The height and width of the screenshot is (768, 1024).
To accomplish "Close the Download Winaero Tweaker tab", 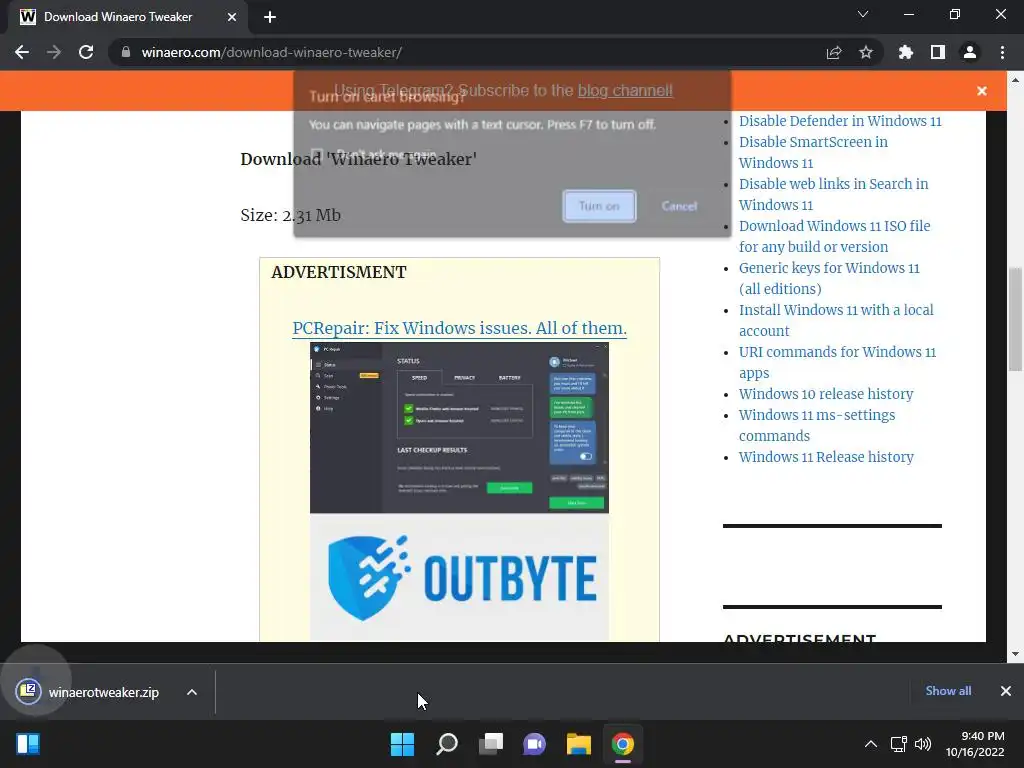I will pos(232,17).
